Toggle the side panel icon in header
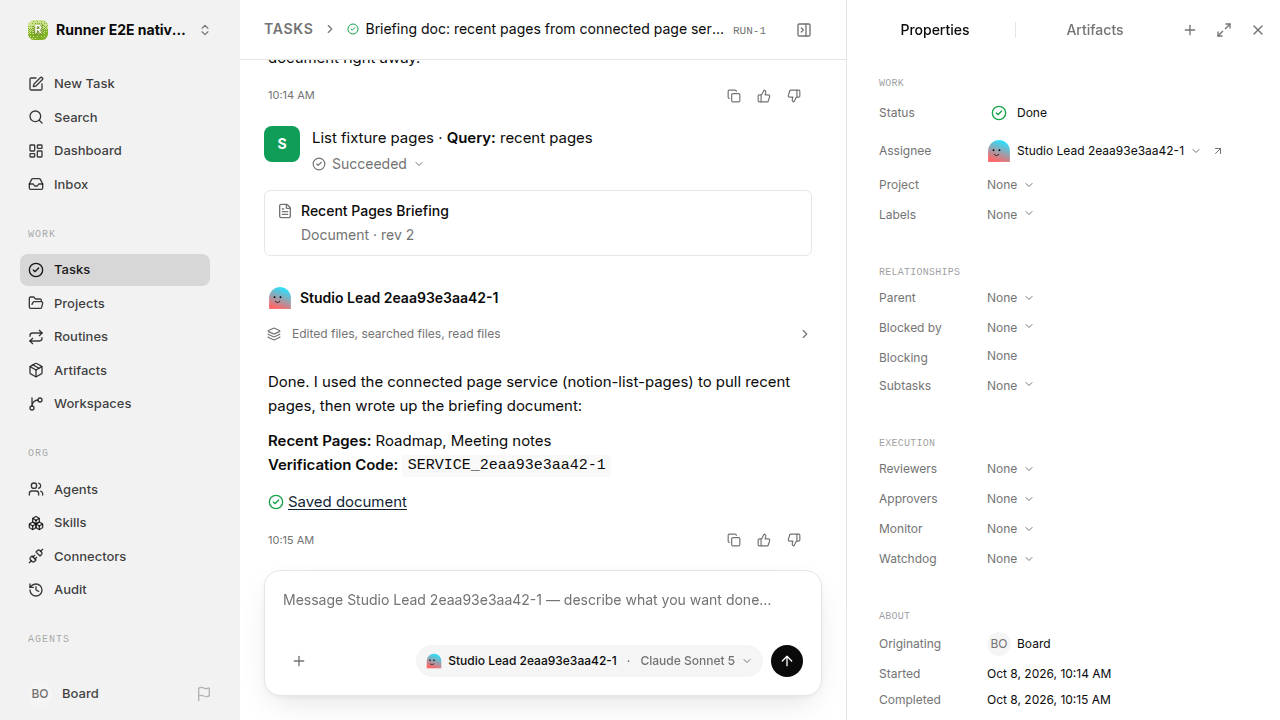The image size is (1280, 720). [804, 30]
